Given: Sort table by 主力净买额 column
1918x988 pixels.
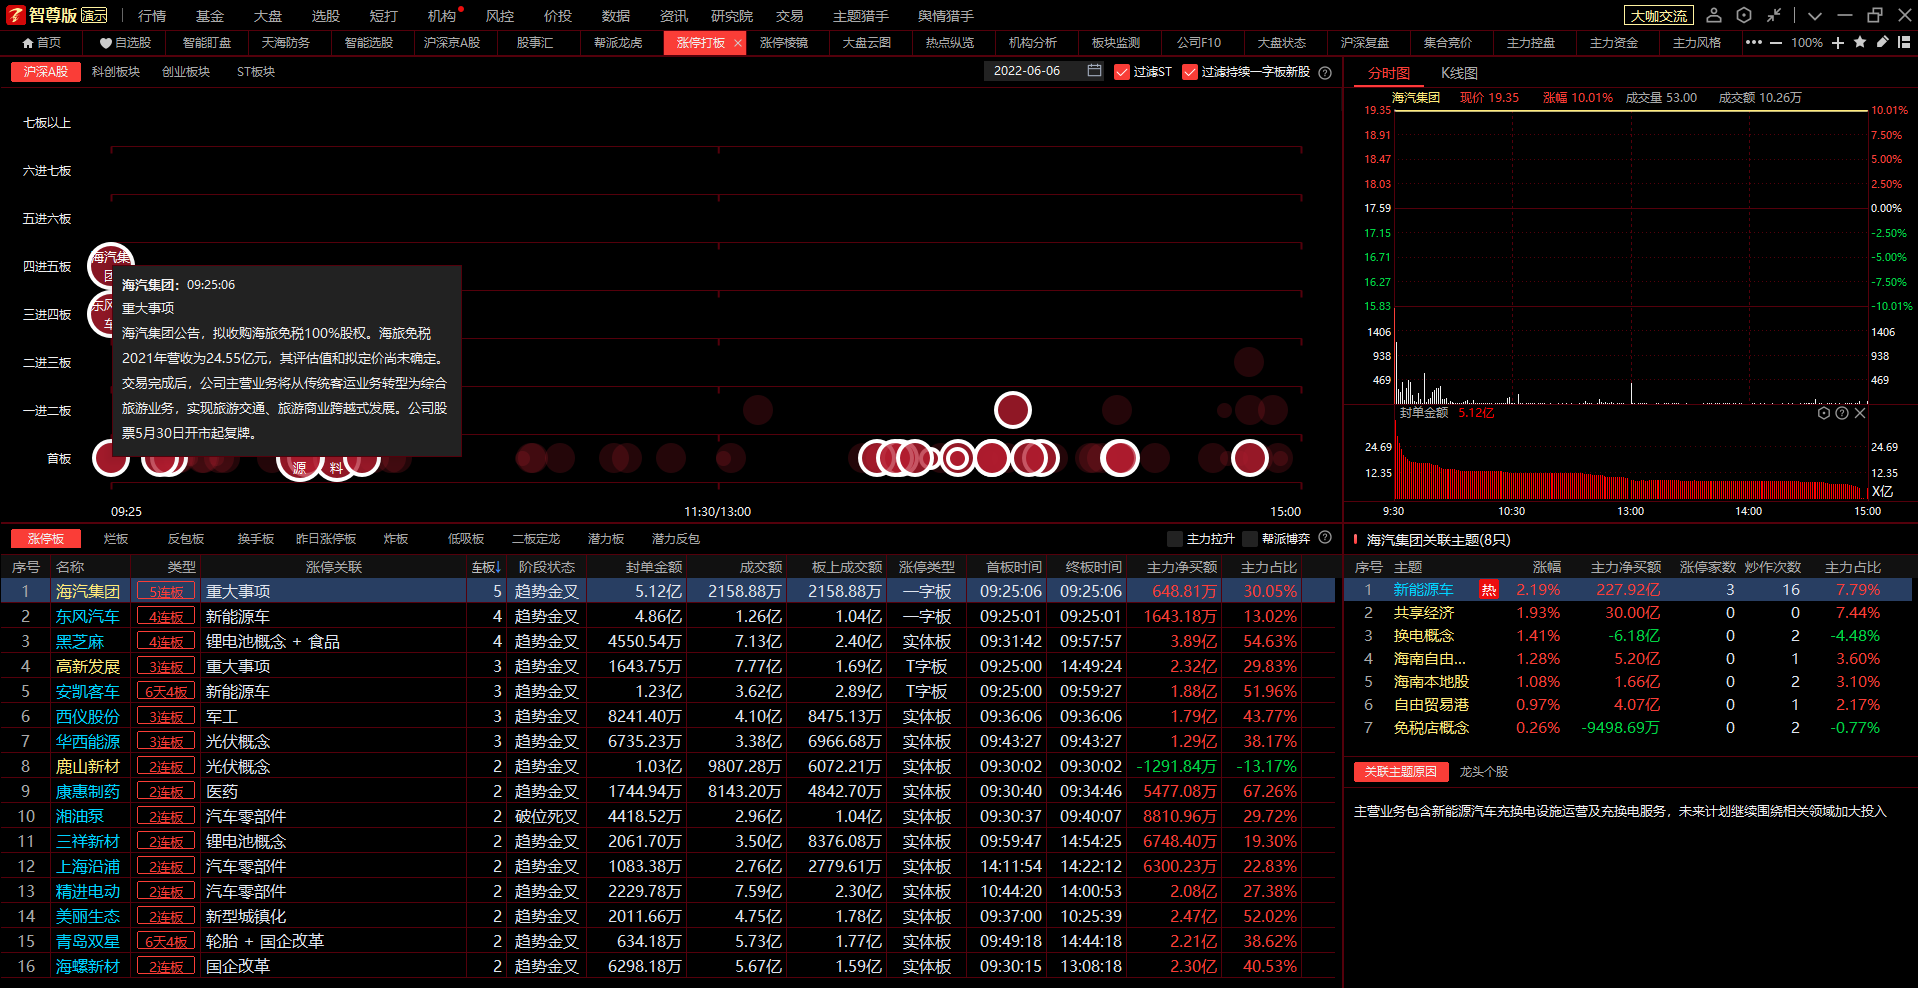Looking at the screenshot, I should (x=1182, y=567).
